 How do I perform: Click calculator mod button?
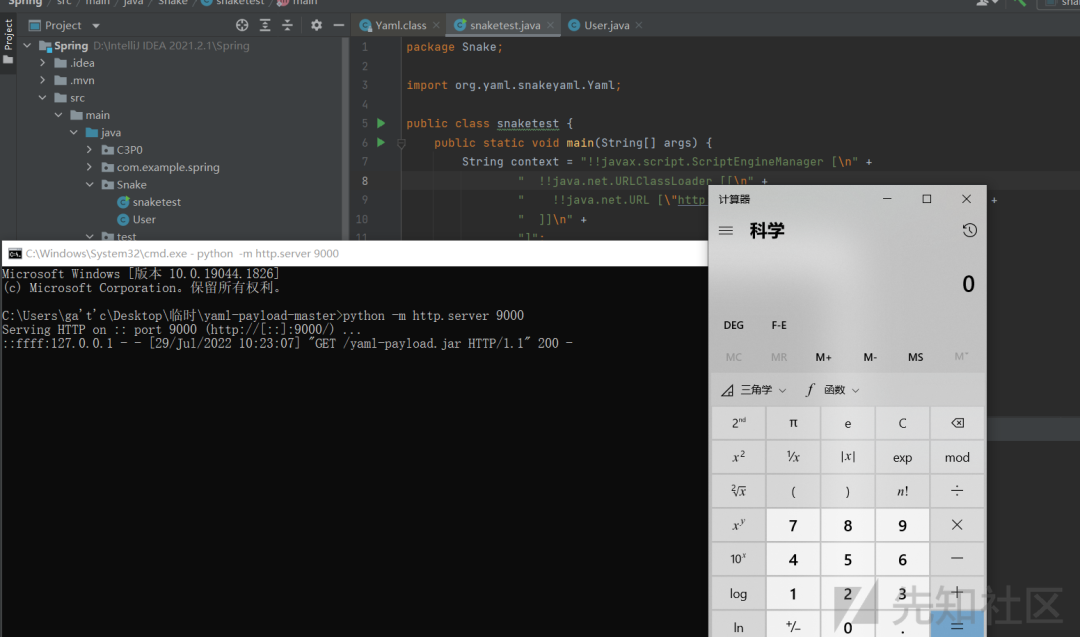tap(957, 457)
